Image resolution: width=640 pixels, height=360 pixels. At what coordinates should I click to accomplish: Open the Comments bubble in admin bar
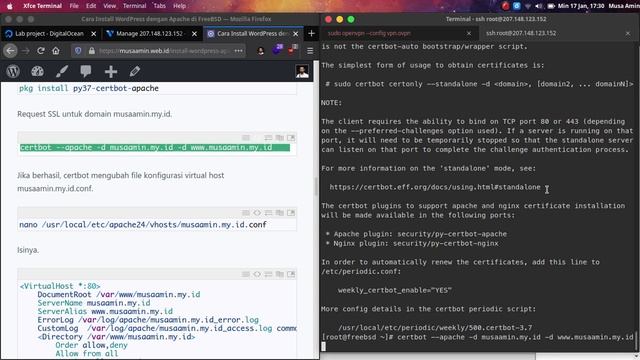pyautogui.click(x=86, y=71)
